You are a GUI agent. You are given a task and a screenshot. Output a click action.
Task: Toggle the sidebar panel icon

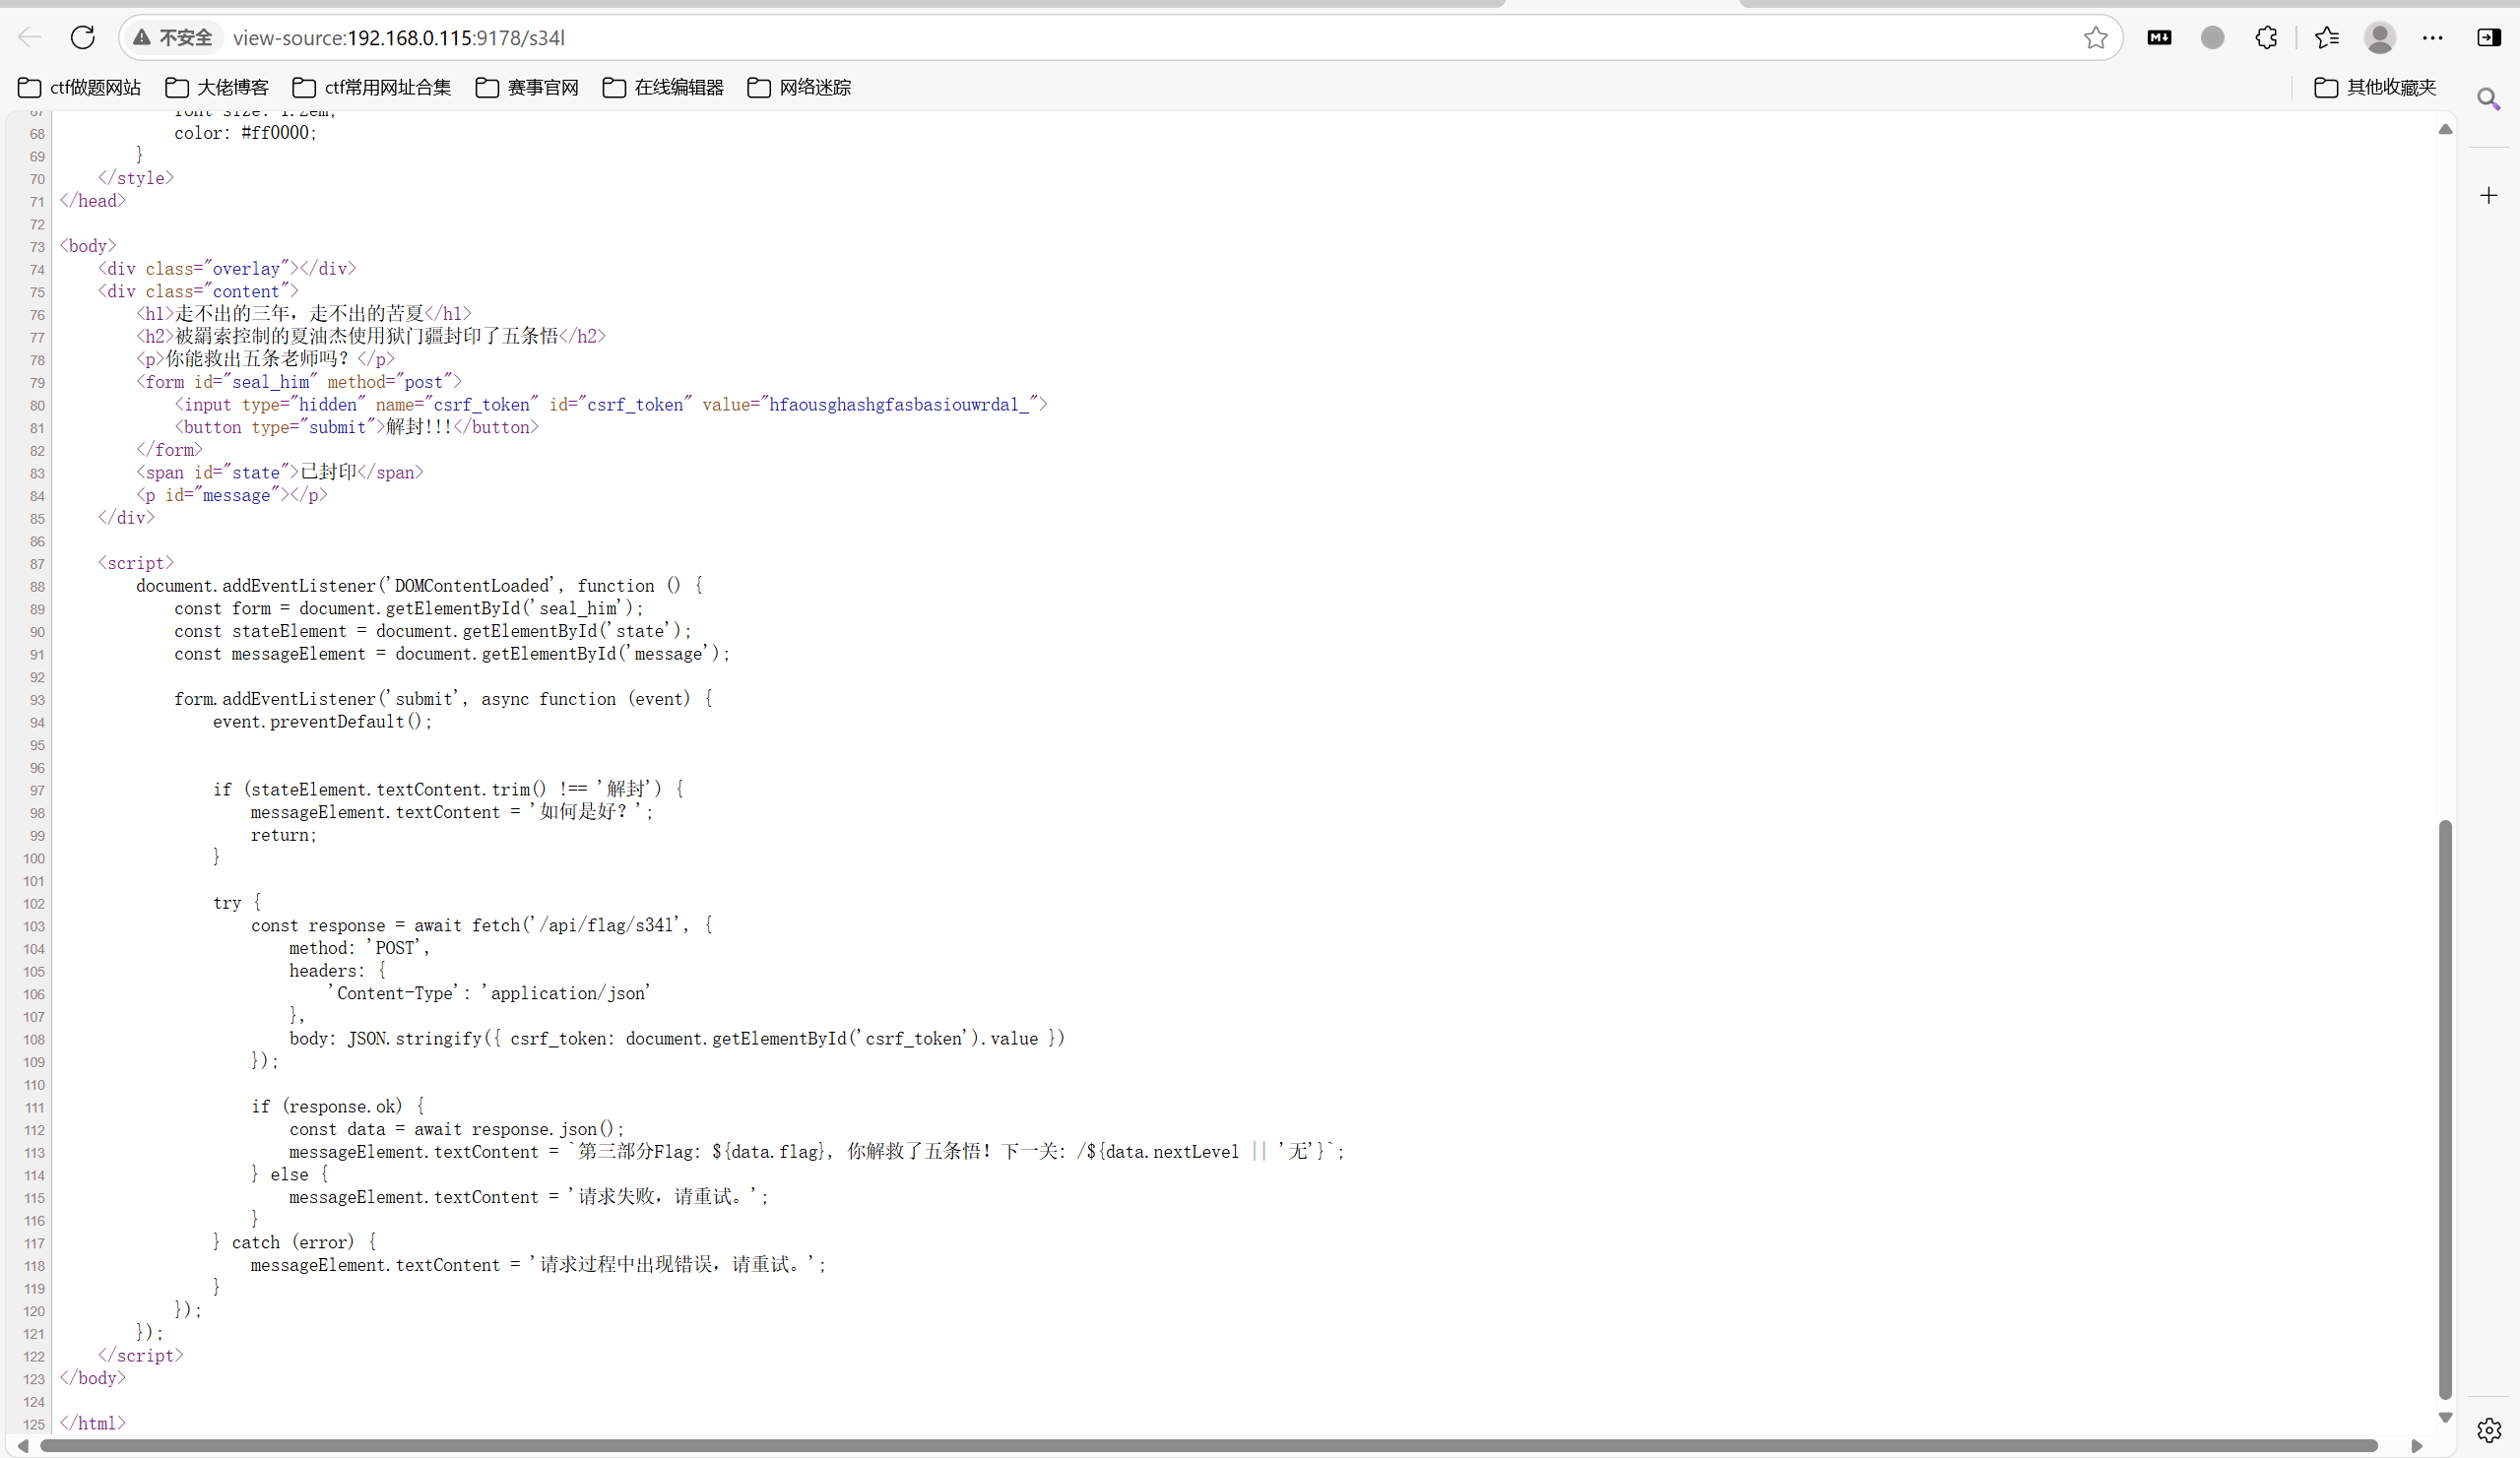pyautogui.click(x=2489, y=38)
